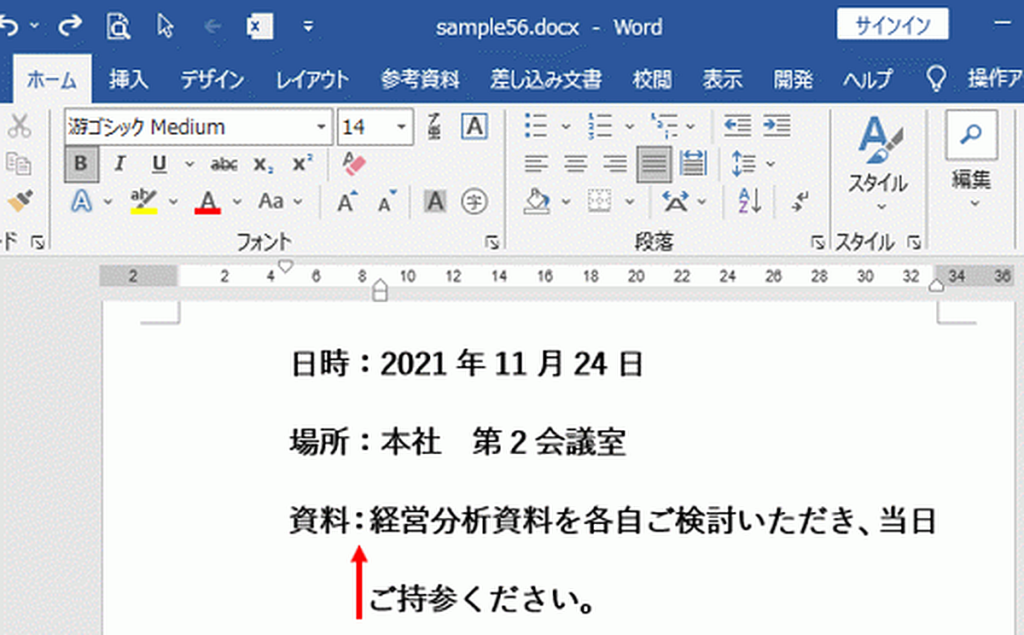The height and width of the screenshot is (635, 1024).
Task: Open the スタイル gallery button
Action: coord(878,163)
